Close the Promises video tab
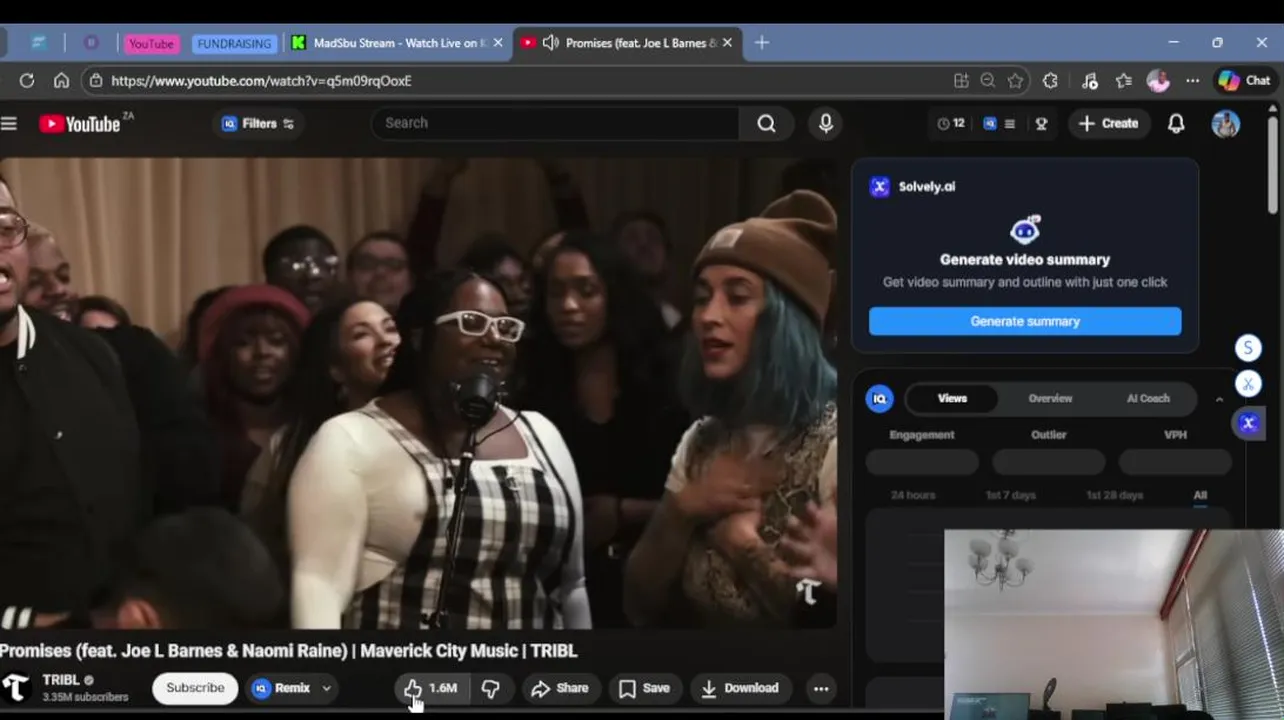Image resolution: width=1284 pixels, height=720 pixels. [x=727, y=43]
